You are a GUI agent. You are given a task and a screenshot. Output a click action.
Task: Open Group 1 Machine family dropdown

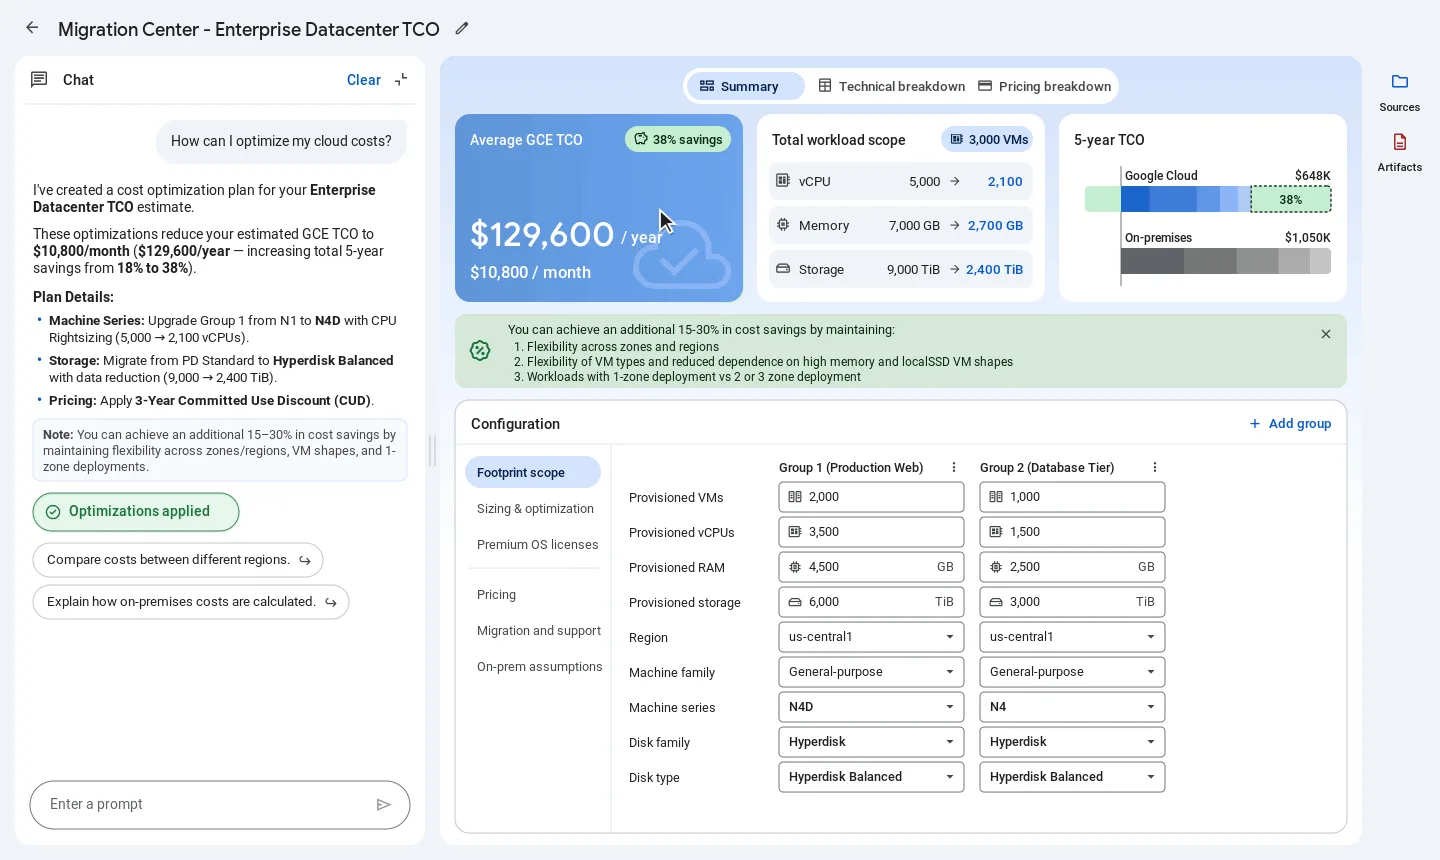click(871, 672)
